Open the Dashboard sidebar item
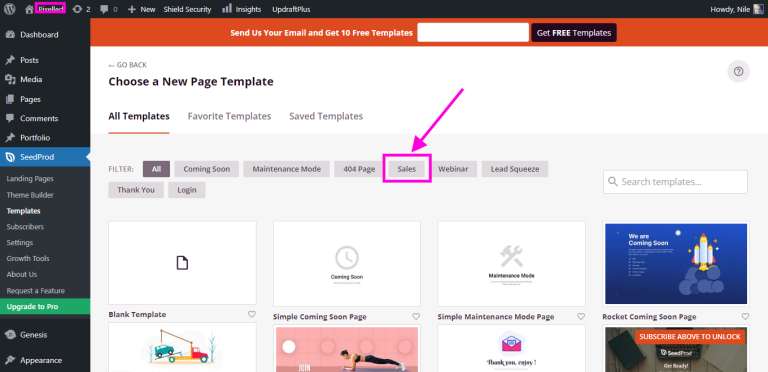768x372 pixels. [39, 35]
